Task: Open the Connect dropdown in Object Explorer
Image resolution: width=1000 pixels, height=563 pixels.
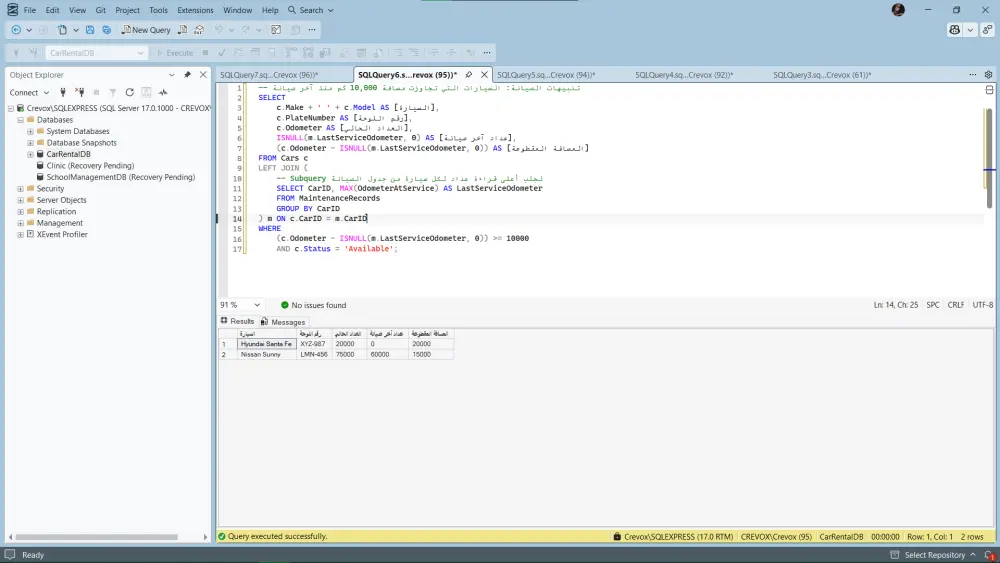Action: coord(29,92)
